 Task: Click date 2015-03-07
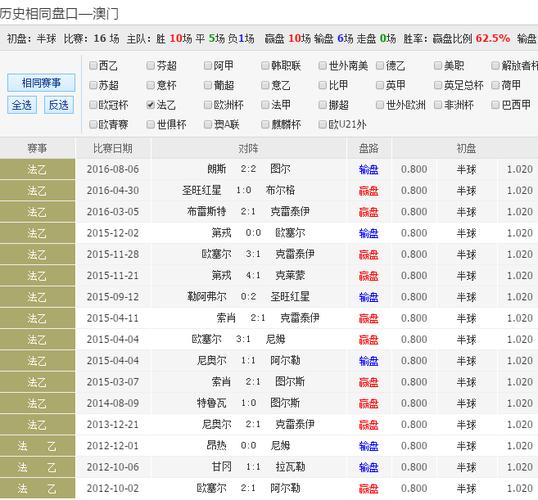(113, 382)
